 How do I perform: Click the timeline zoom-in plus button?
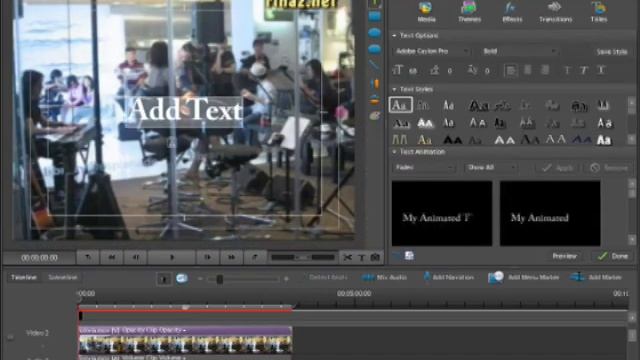286,279
